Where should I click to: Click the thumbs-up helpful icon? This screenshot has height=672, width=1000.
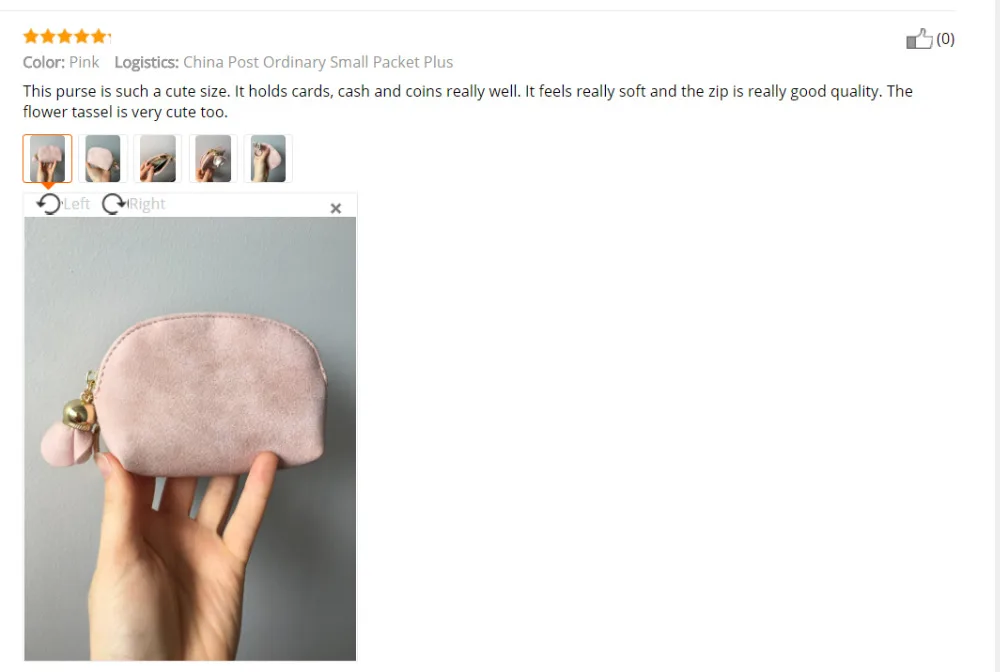click(x=919, y=39)
